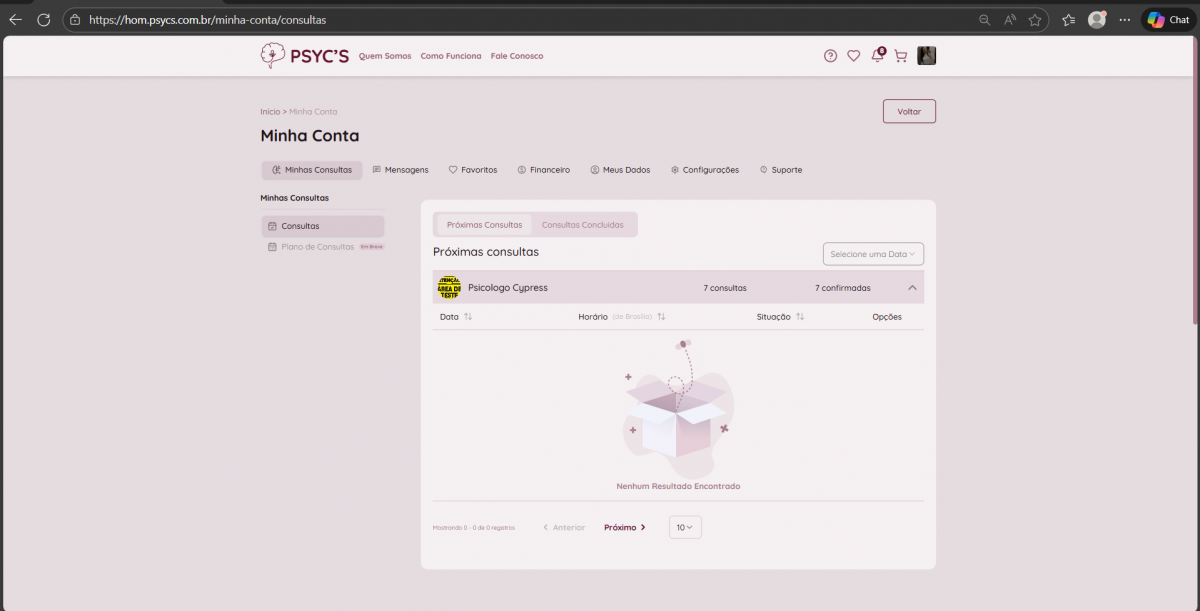Screen dimensions: 1200x611
Task: Open the Selecione uma Data dropdown
Action: 873,254
